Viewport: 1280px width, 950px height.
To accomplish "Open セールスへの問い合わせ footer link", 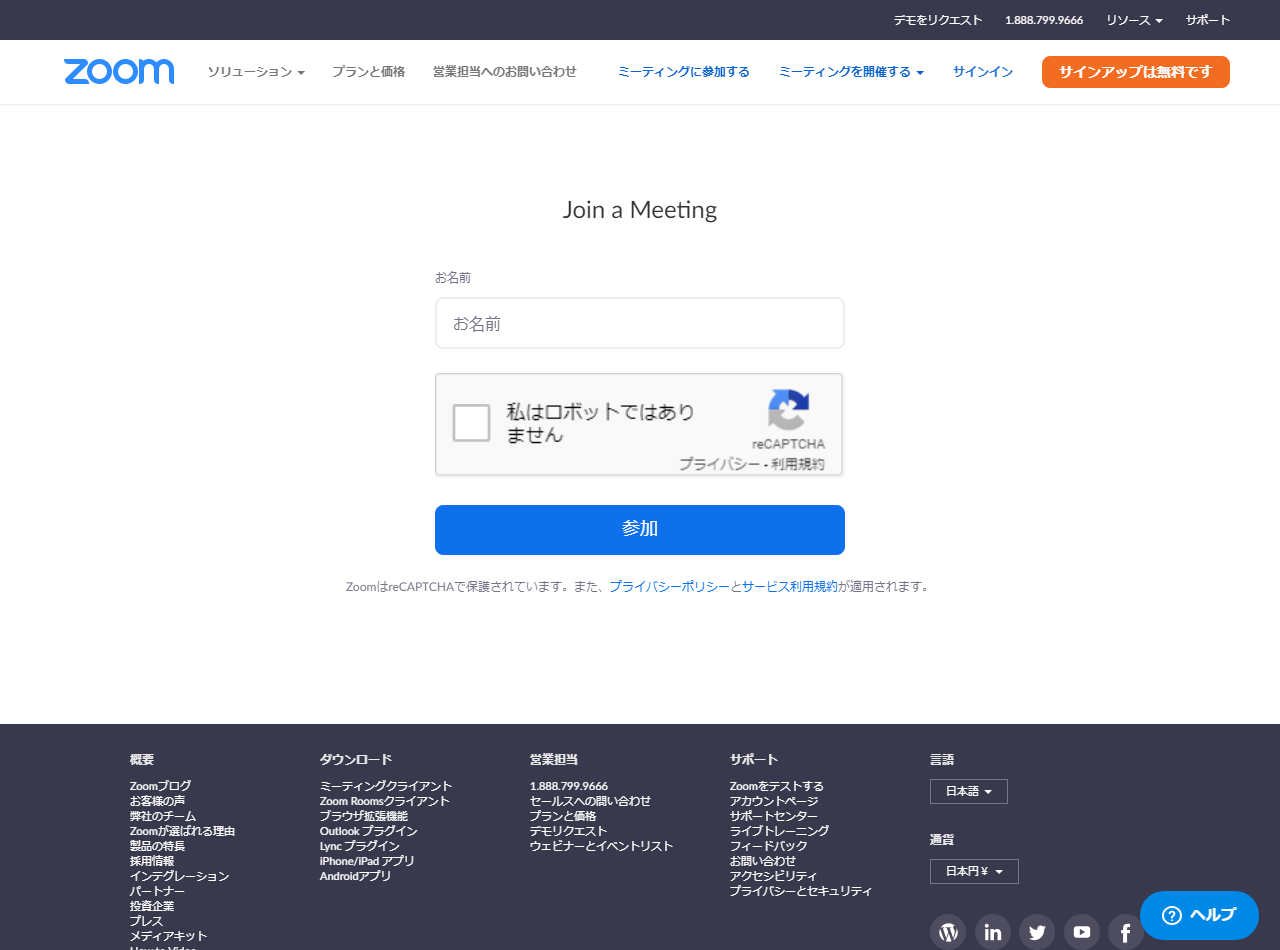I will (590, 801).
